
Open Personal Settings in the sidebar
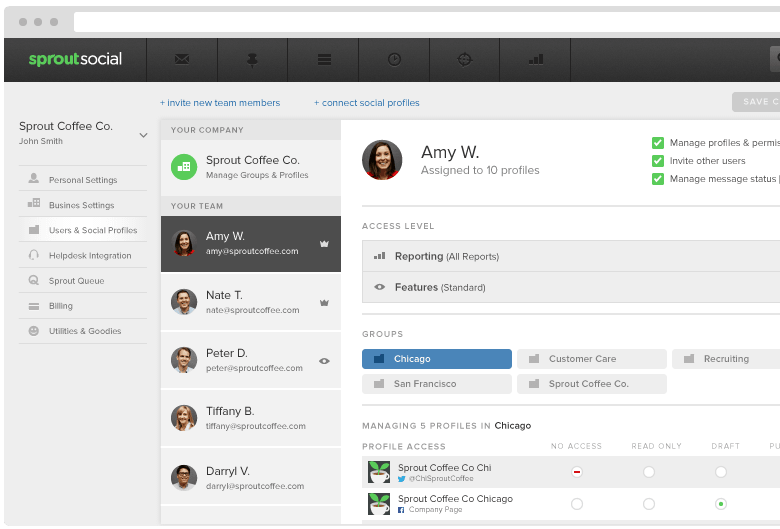[83, 179]
